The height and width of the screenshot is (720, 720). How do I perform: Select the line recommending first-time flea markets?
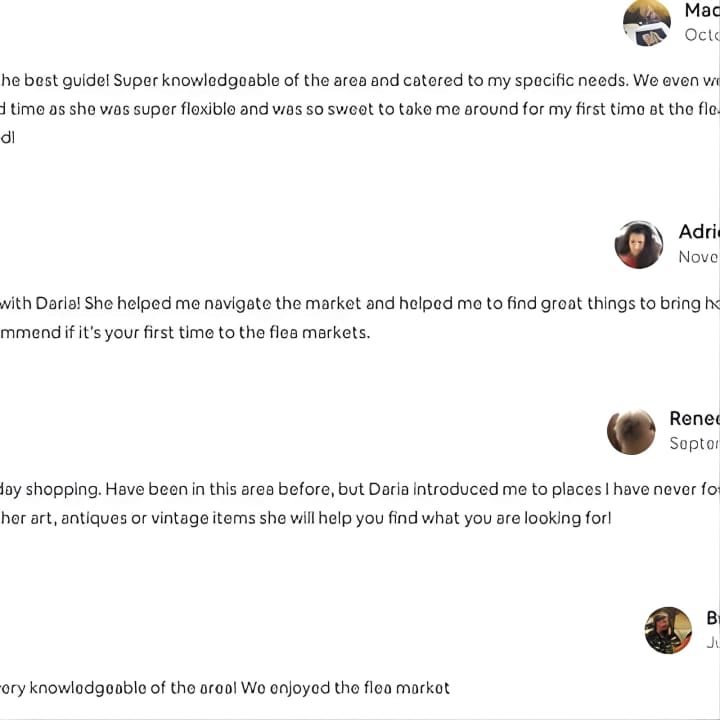click(185, 332)
